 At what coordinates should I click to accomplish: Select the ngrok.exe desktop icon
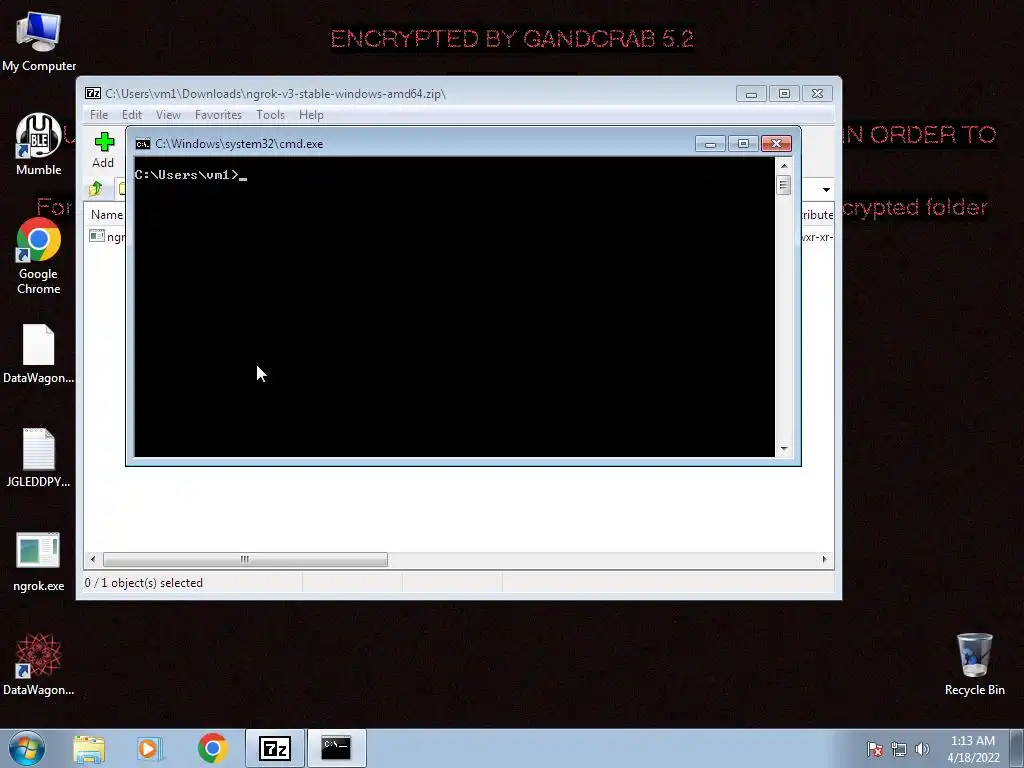click(x=39, y=562)
